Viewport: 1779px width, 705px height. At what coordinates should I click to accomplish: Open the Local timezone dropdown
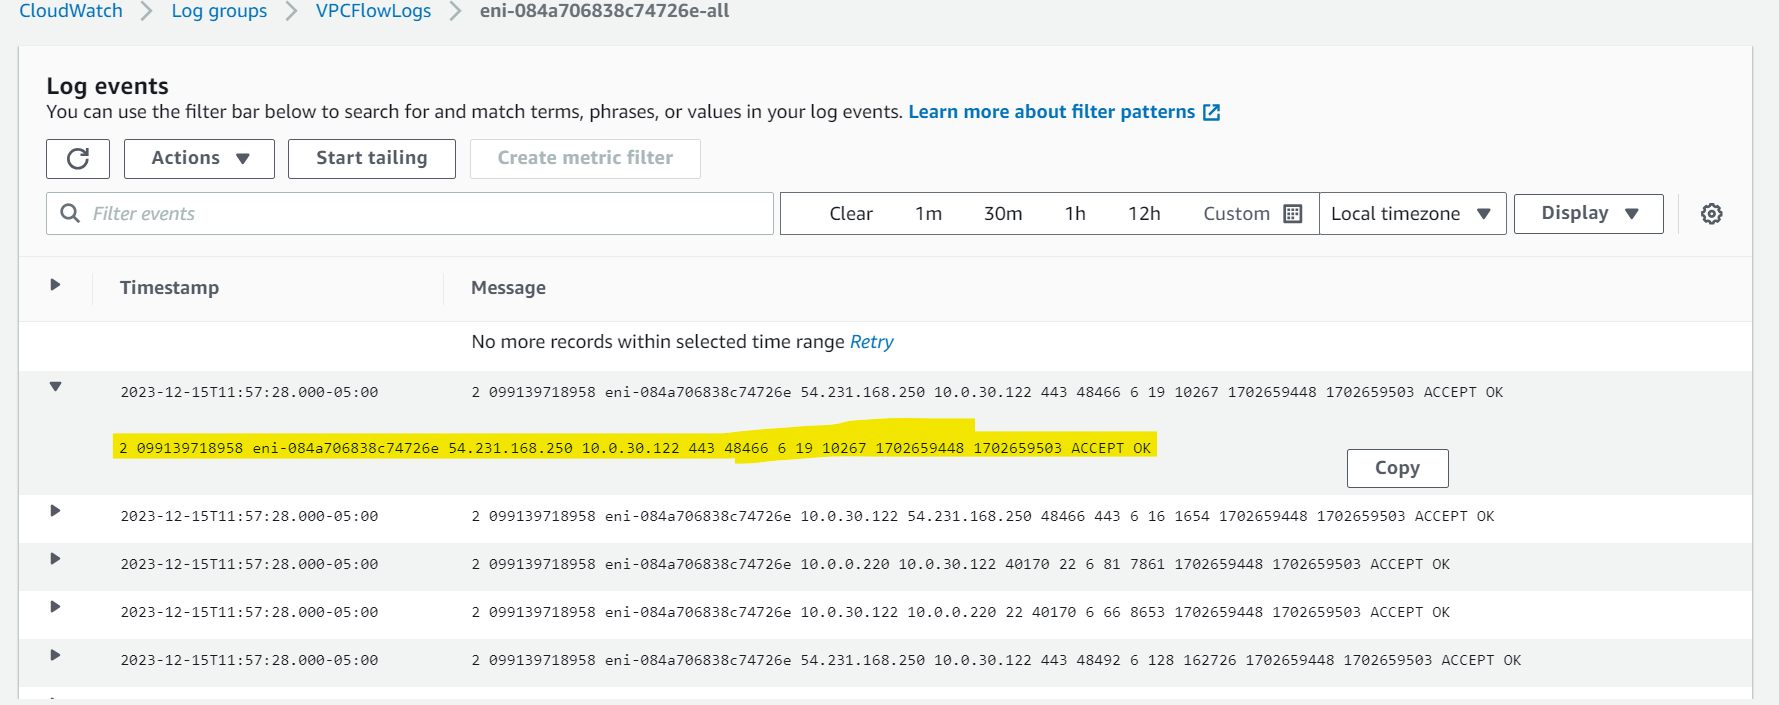click(x=1412, y=214)
